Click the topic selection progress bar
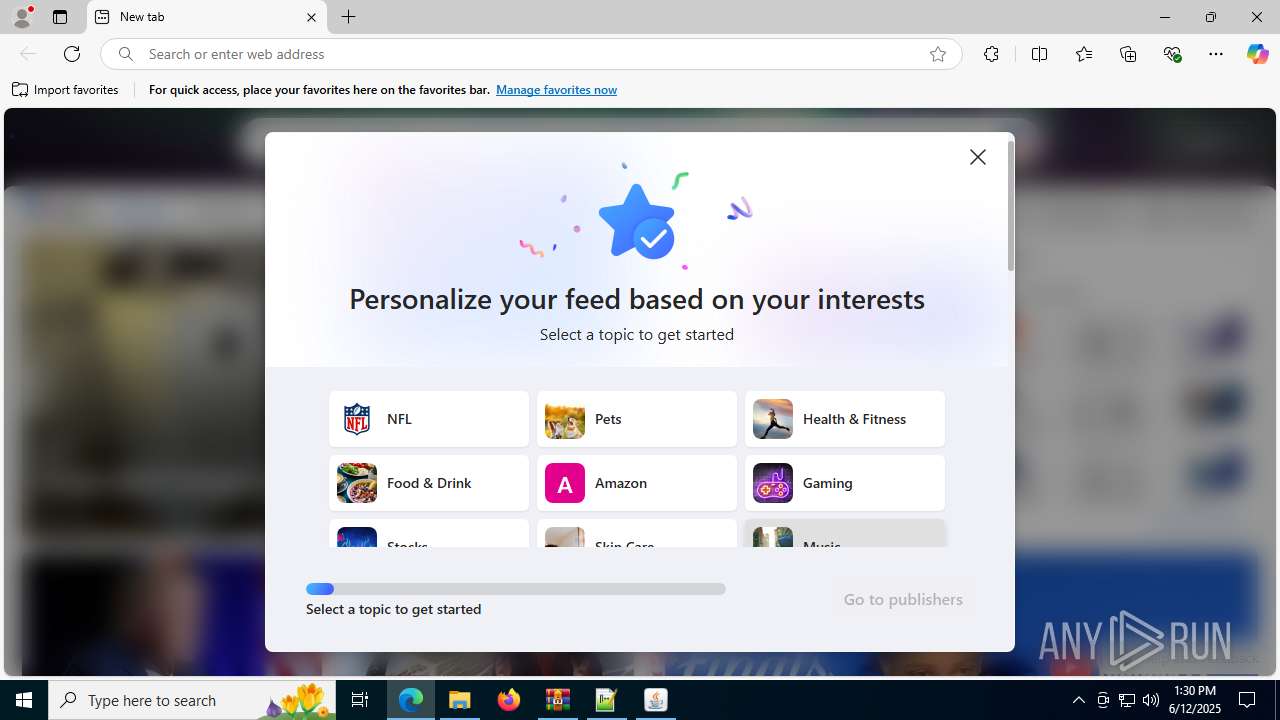Image resolution: width=1280 pixels, height=720 pixels. [x=516, y=589]
